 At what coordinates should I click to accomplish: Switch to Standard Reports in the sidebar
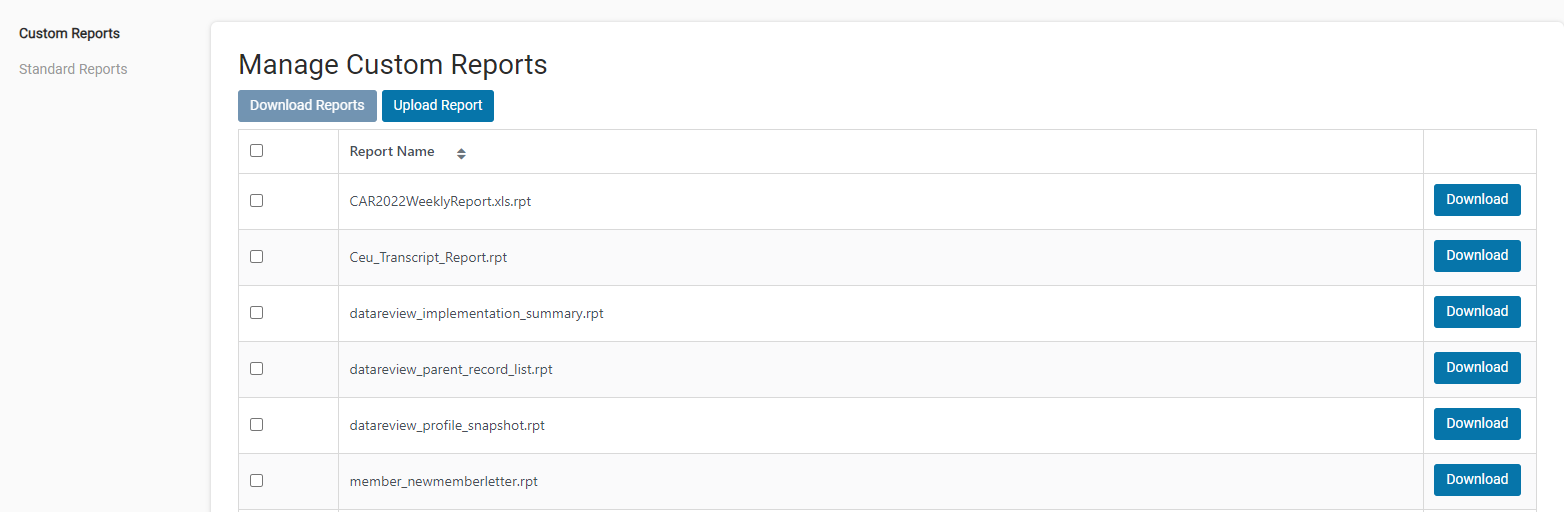point(73,69)
